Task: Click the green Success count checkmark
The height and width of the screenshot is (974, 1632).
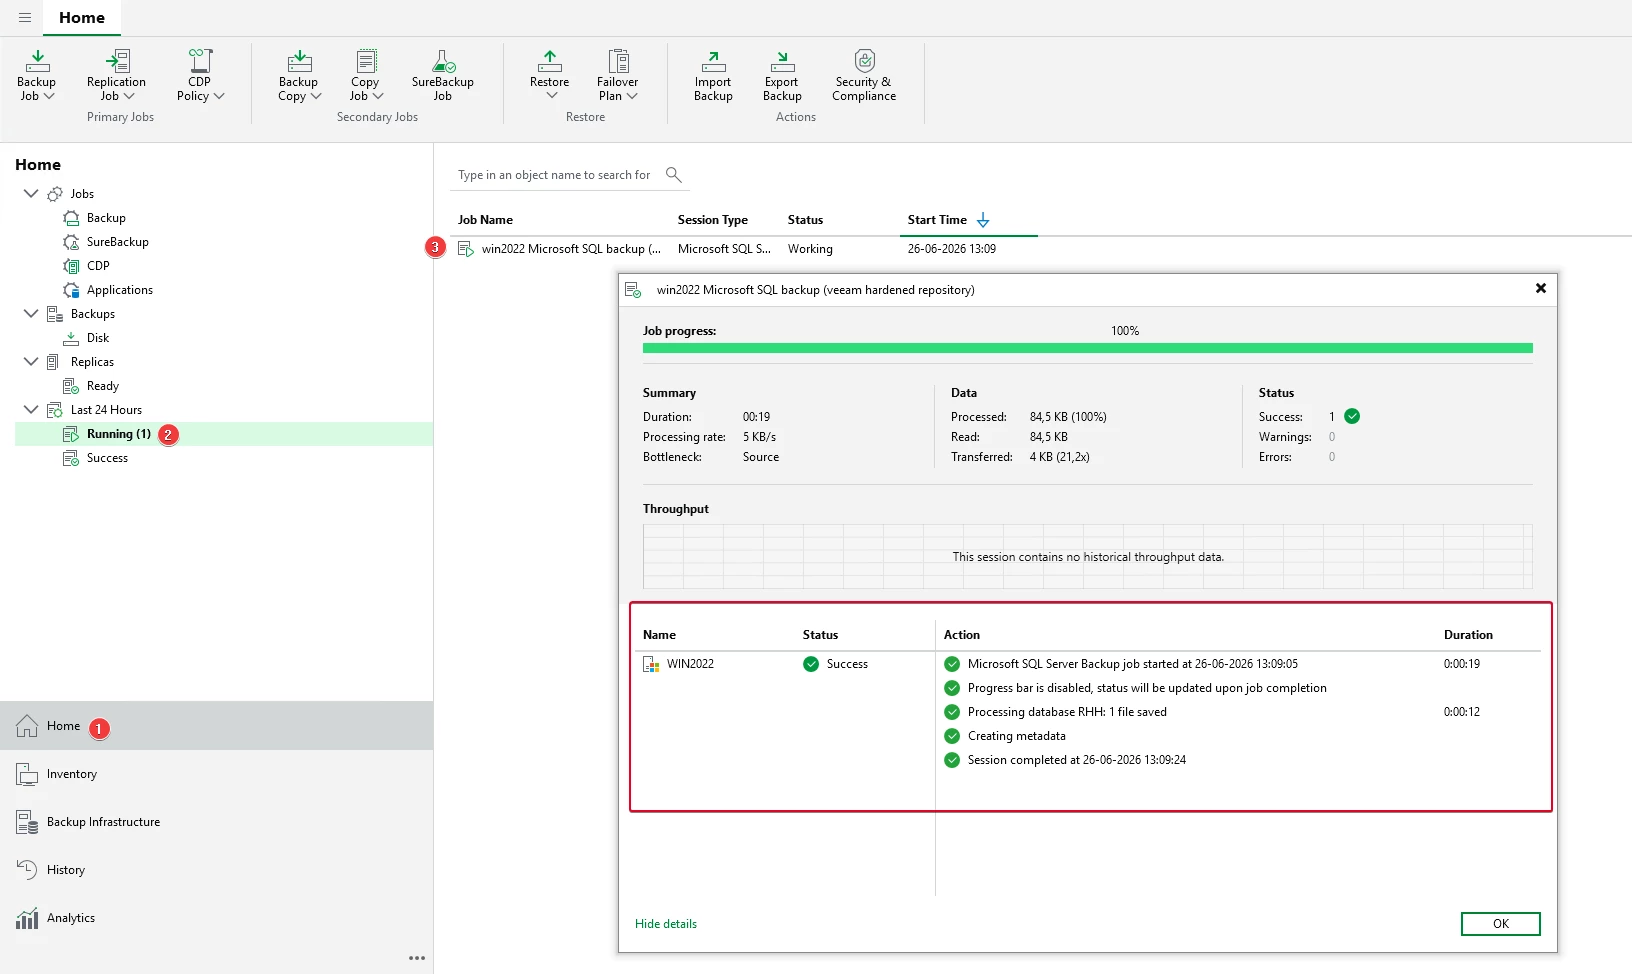Action: pos(1352,416)
